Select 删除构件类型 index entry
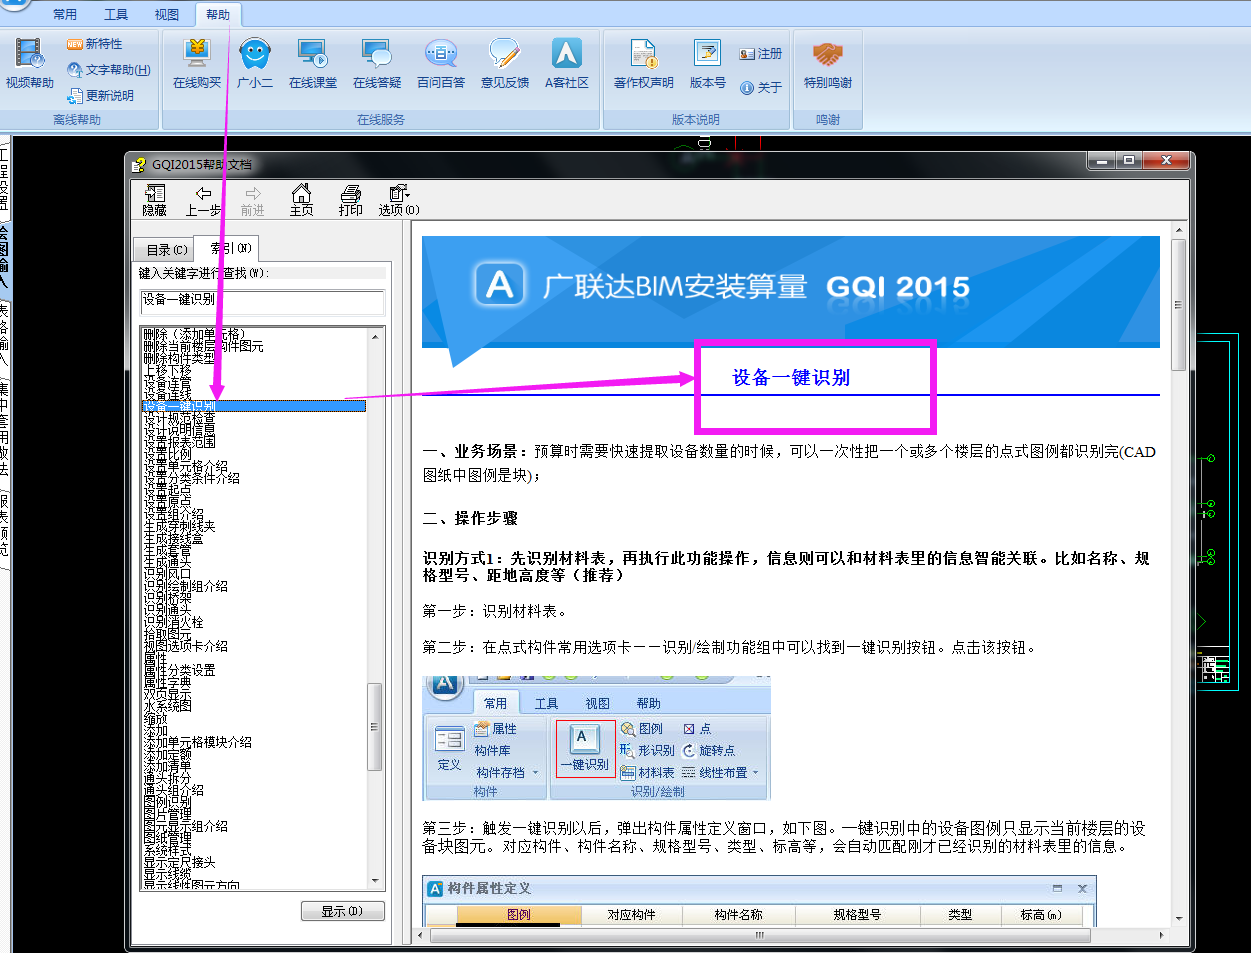 coord(179,358)
